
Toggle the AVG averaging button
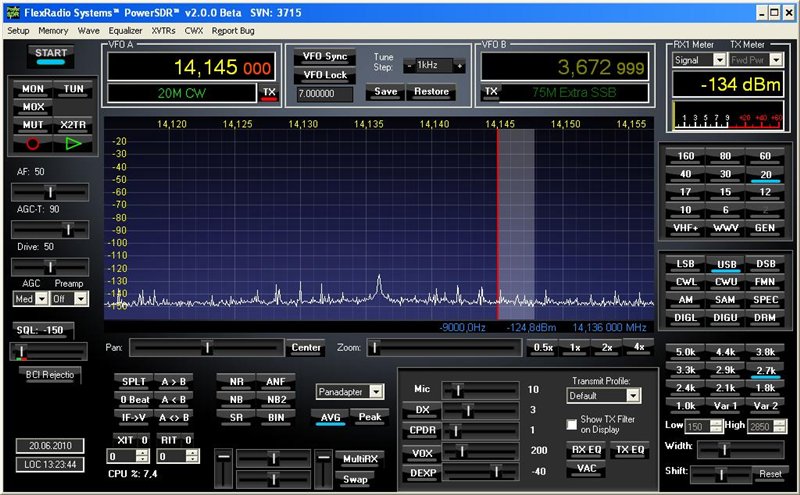tap(329, 416)
